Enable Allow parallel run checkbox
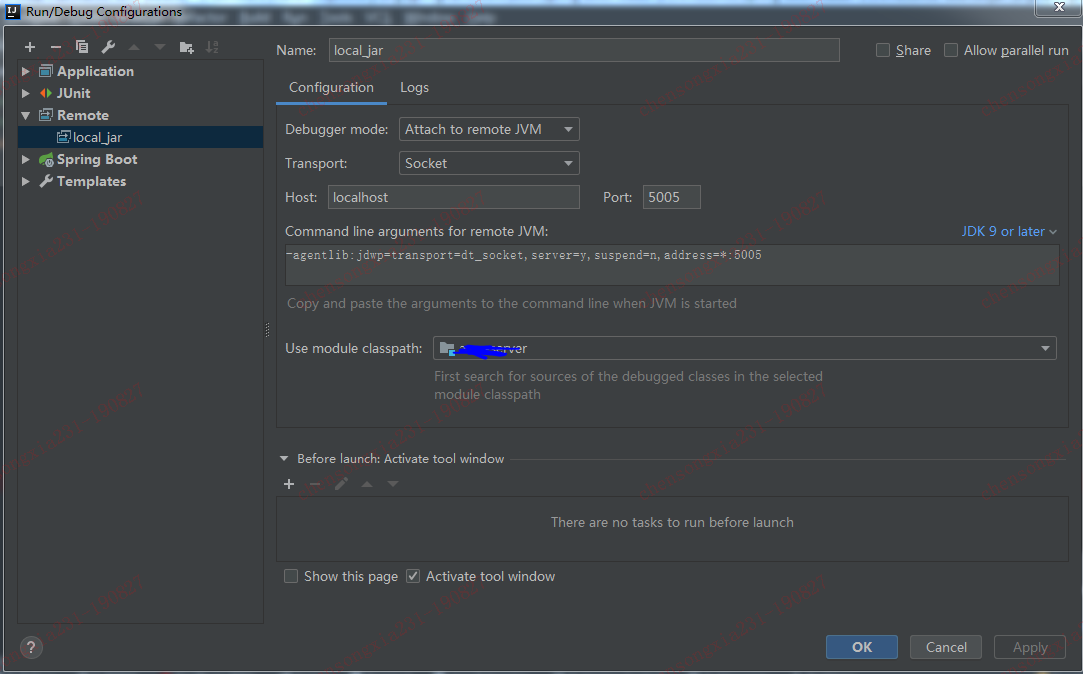Viewport: 1083px width, 674px height. 951,50
